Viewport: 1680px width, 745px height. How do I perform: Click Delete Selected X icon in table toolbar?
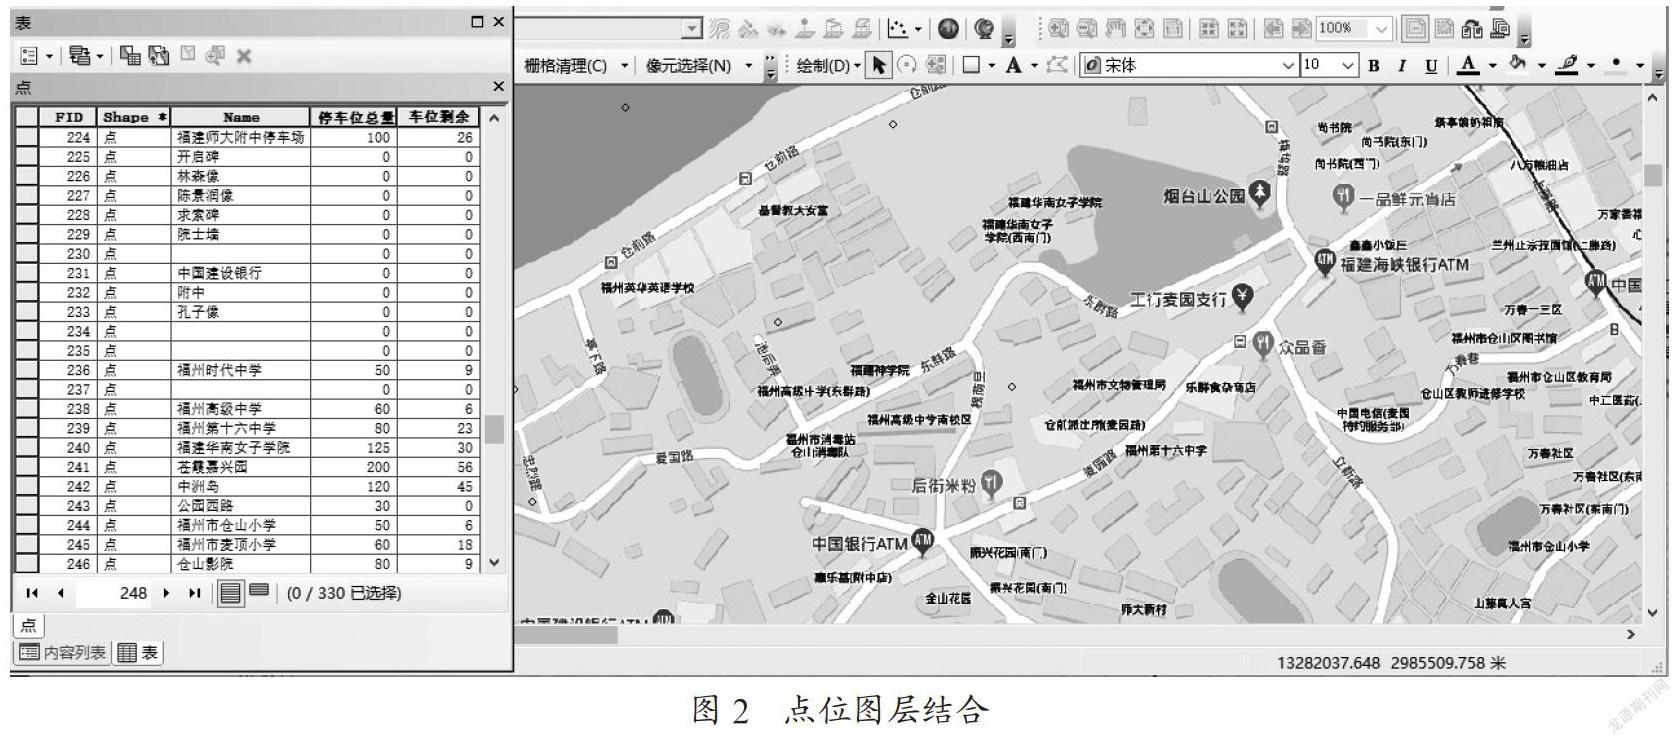[243, 56]
